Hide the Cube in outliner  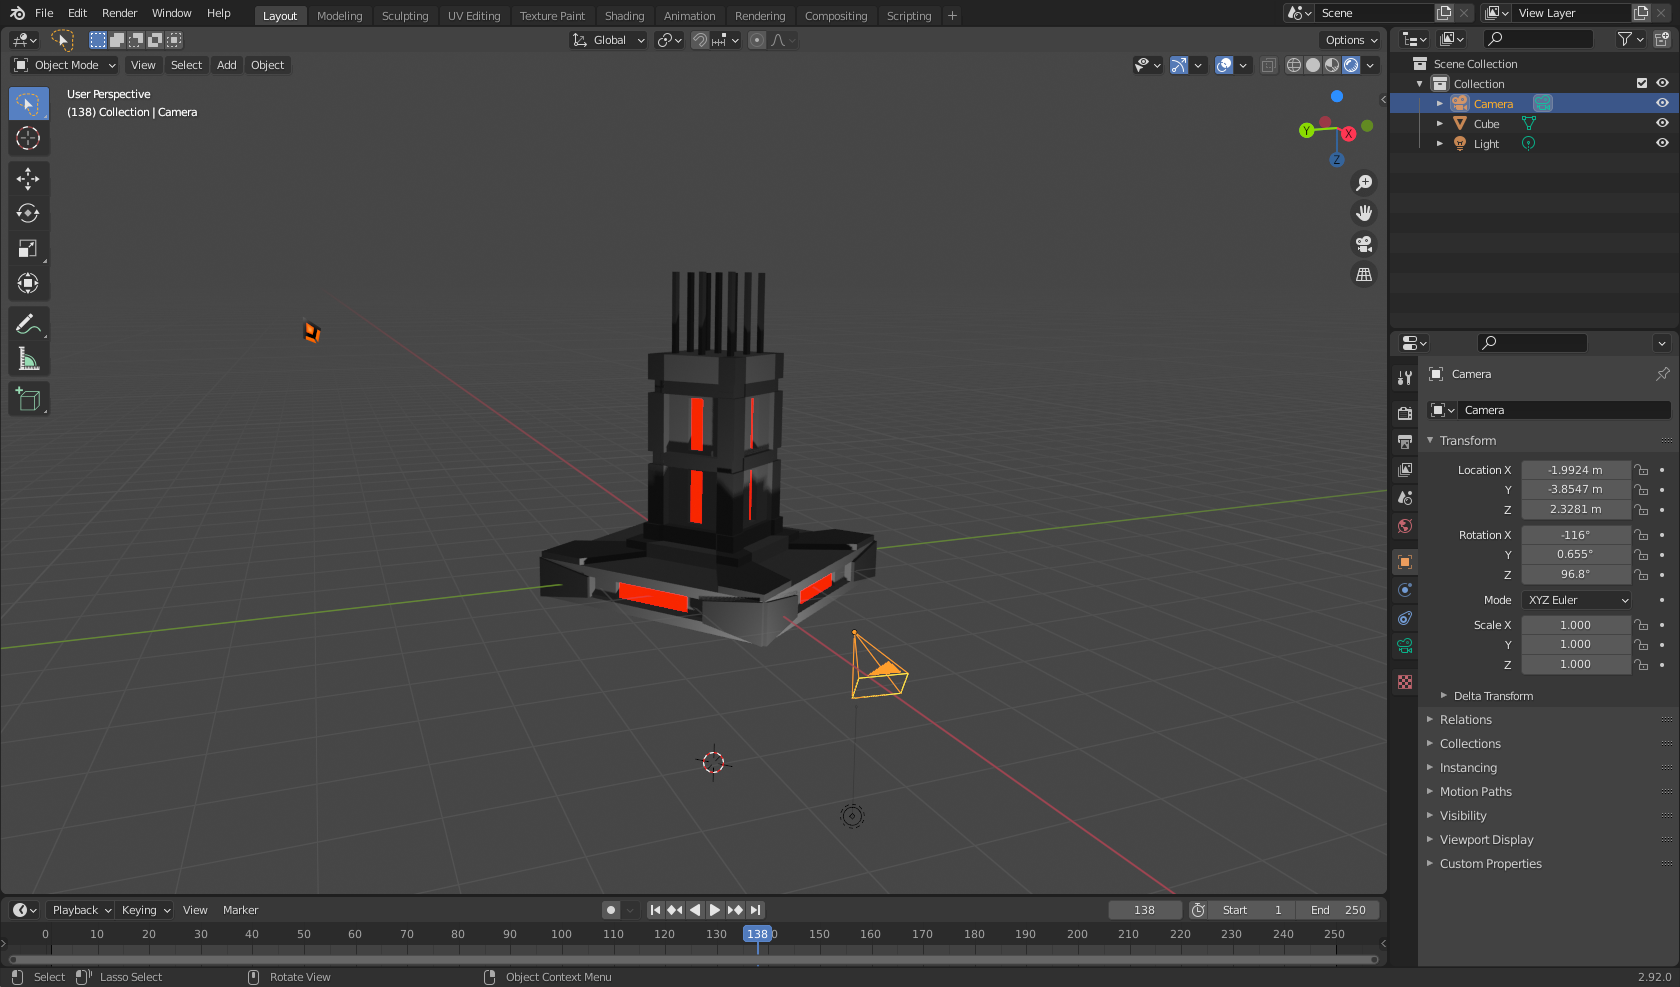click(x=1662, y=123)
